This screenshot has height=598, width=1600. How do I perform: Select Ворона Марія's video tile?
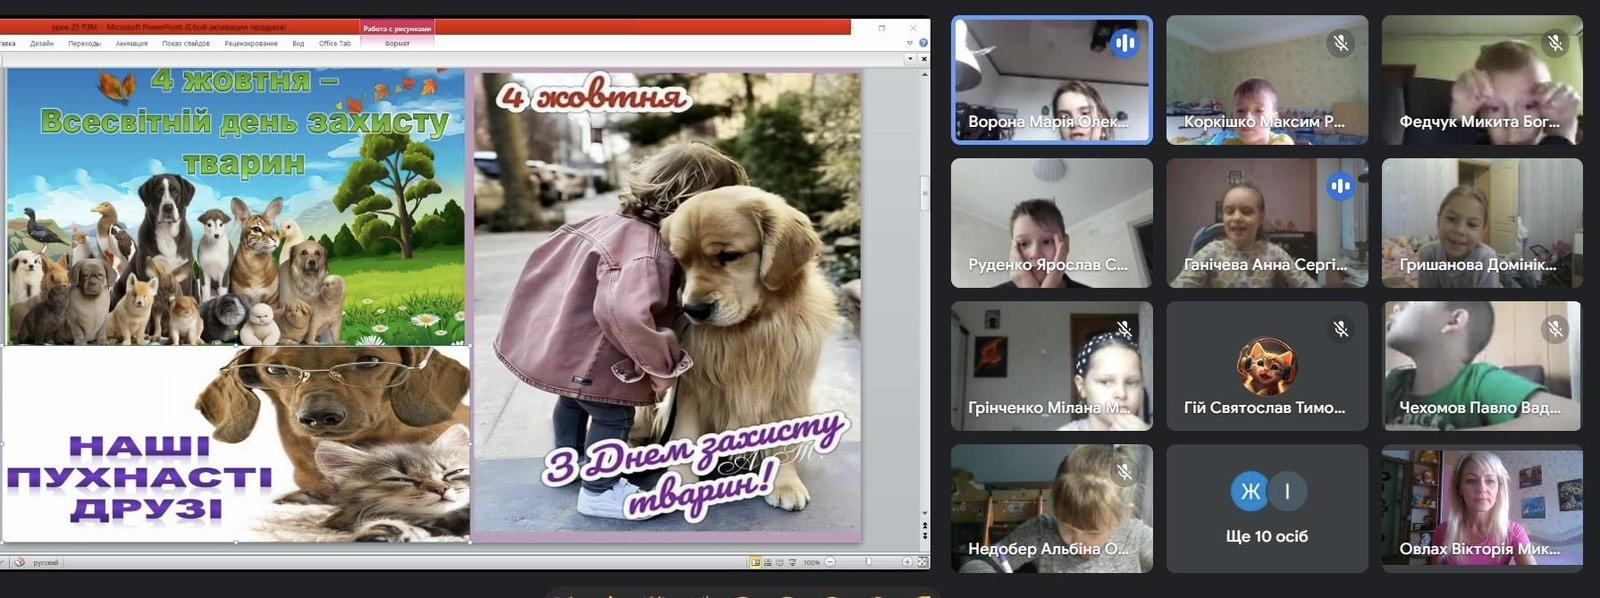[x=1052, y=80]
